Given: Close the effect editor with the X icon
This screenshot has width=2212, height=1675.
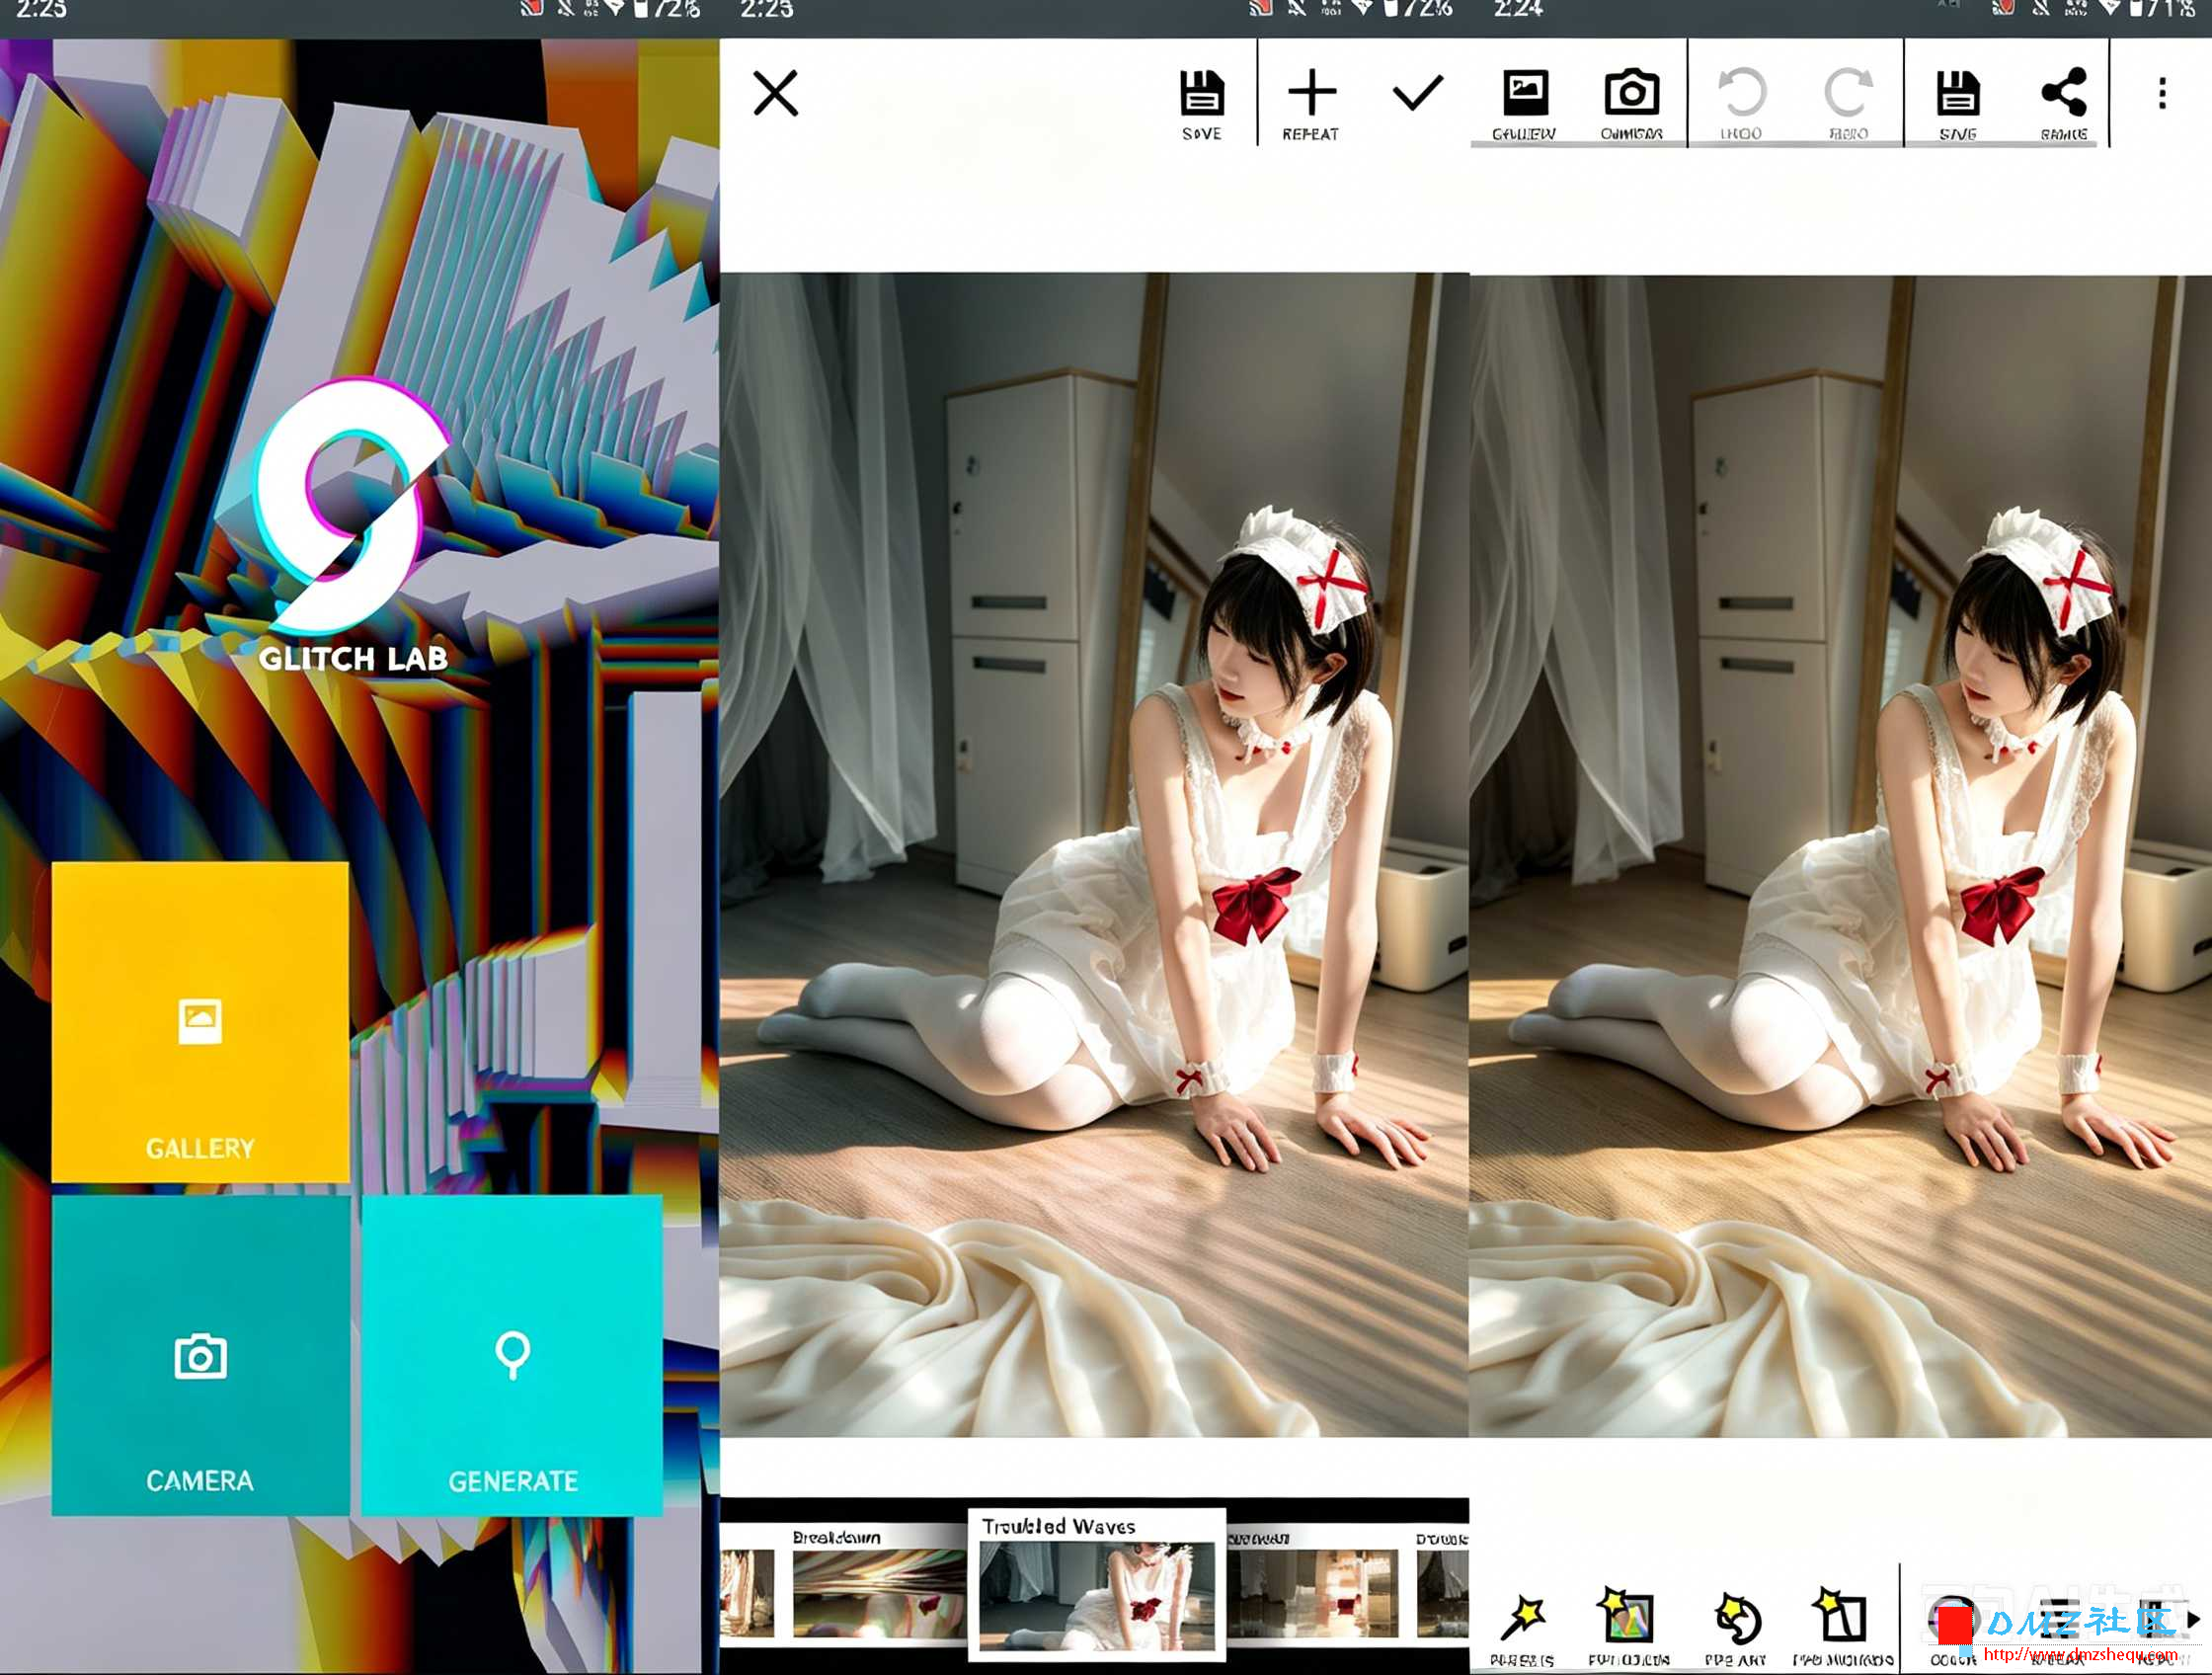Looking at the screenshot, I should pos(775,93).
